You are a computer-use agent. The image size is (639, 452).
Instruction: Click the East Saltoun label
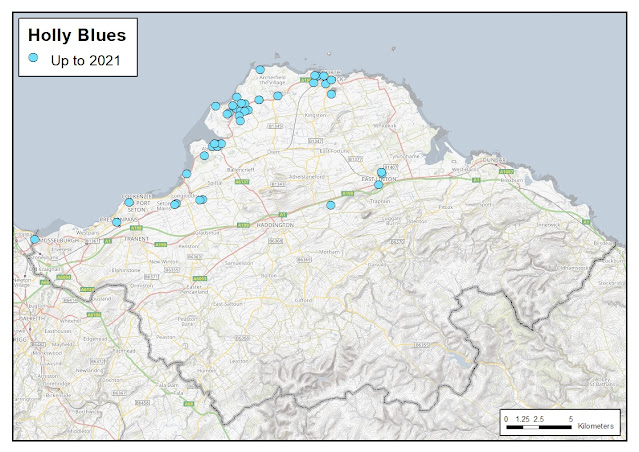pos(229,304)
